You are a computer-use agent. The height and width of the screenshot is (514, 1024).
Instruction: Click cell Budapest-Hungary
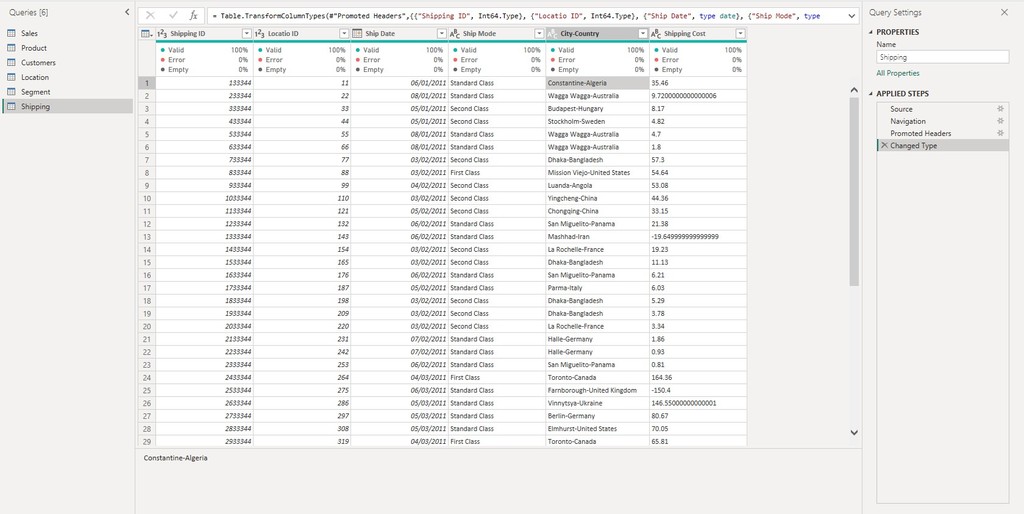point(598,108)
